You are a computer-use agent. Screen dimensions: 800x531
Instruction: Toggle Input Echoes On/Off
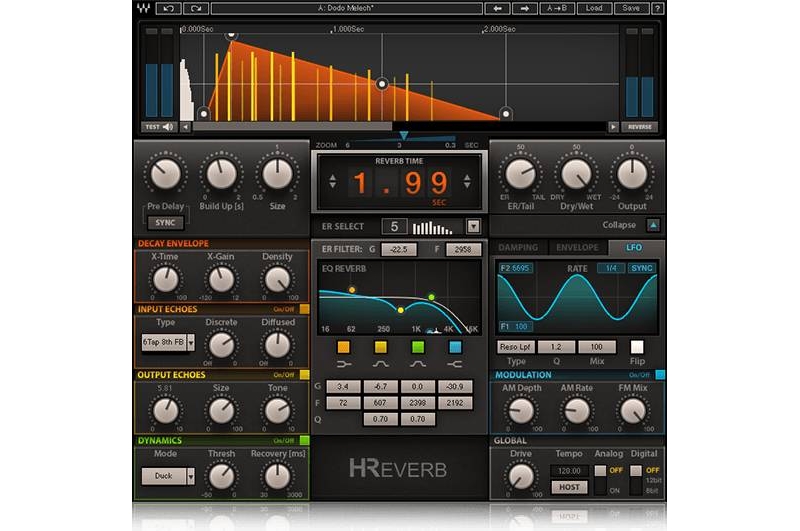(x=305, y=309)
